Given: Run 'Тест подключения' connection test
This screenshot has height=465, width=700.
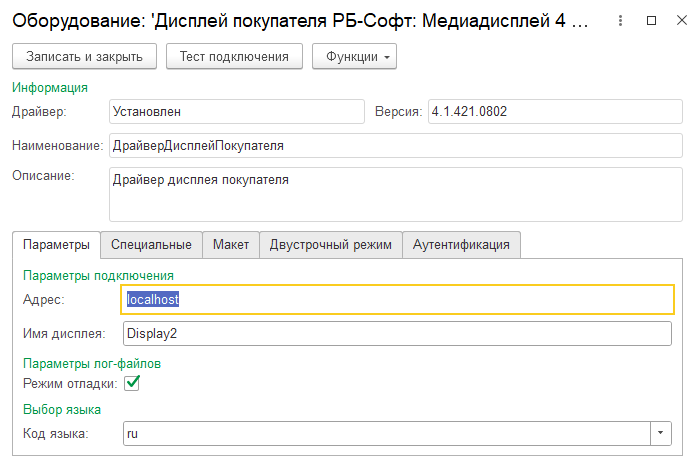Looking at the screenshot, I should pyautogui.click(x=234, y=57).
